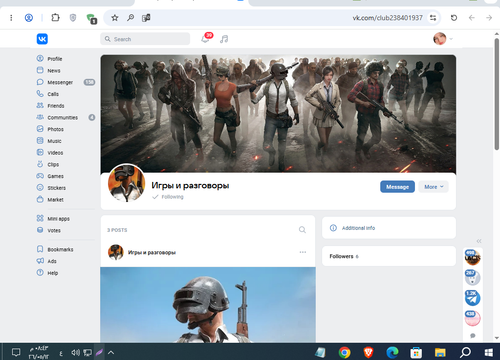This screenshot has width=500, height=360.
Task: Go back using the browser arrow
Action: (471, 18)
